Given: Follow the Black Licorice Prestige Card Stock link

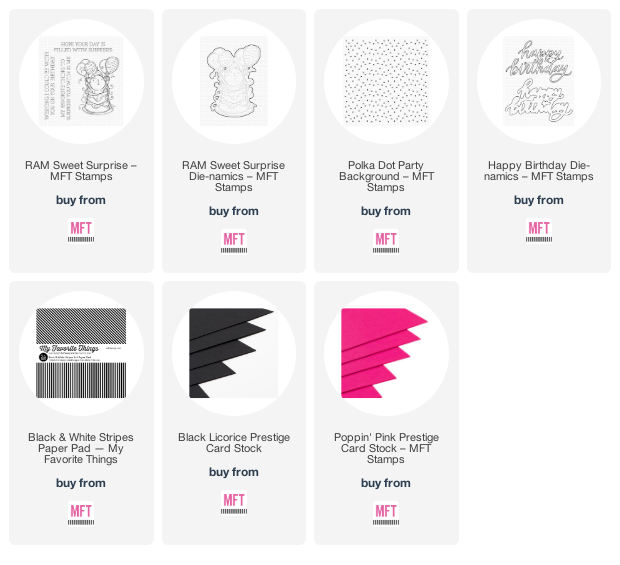Looking at the screenshot, I should 234,443.
